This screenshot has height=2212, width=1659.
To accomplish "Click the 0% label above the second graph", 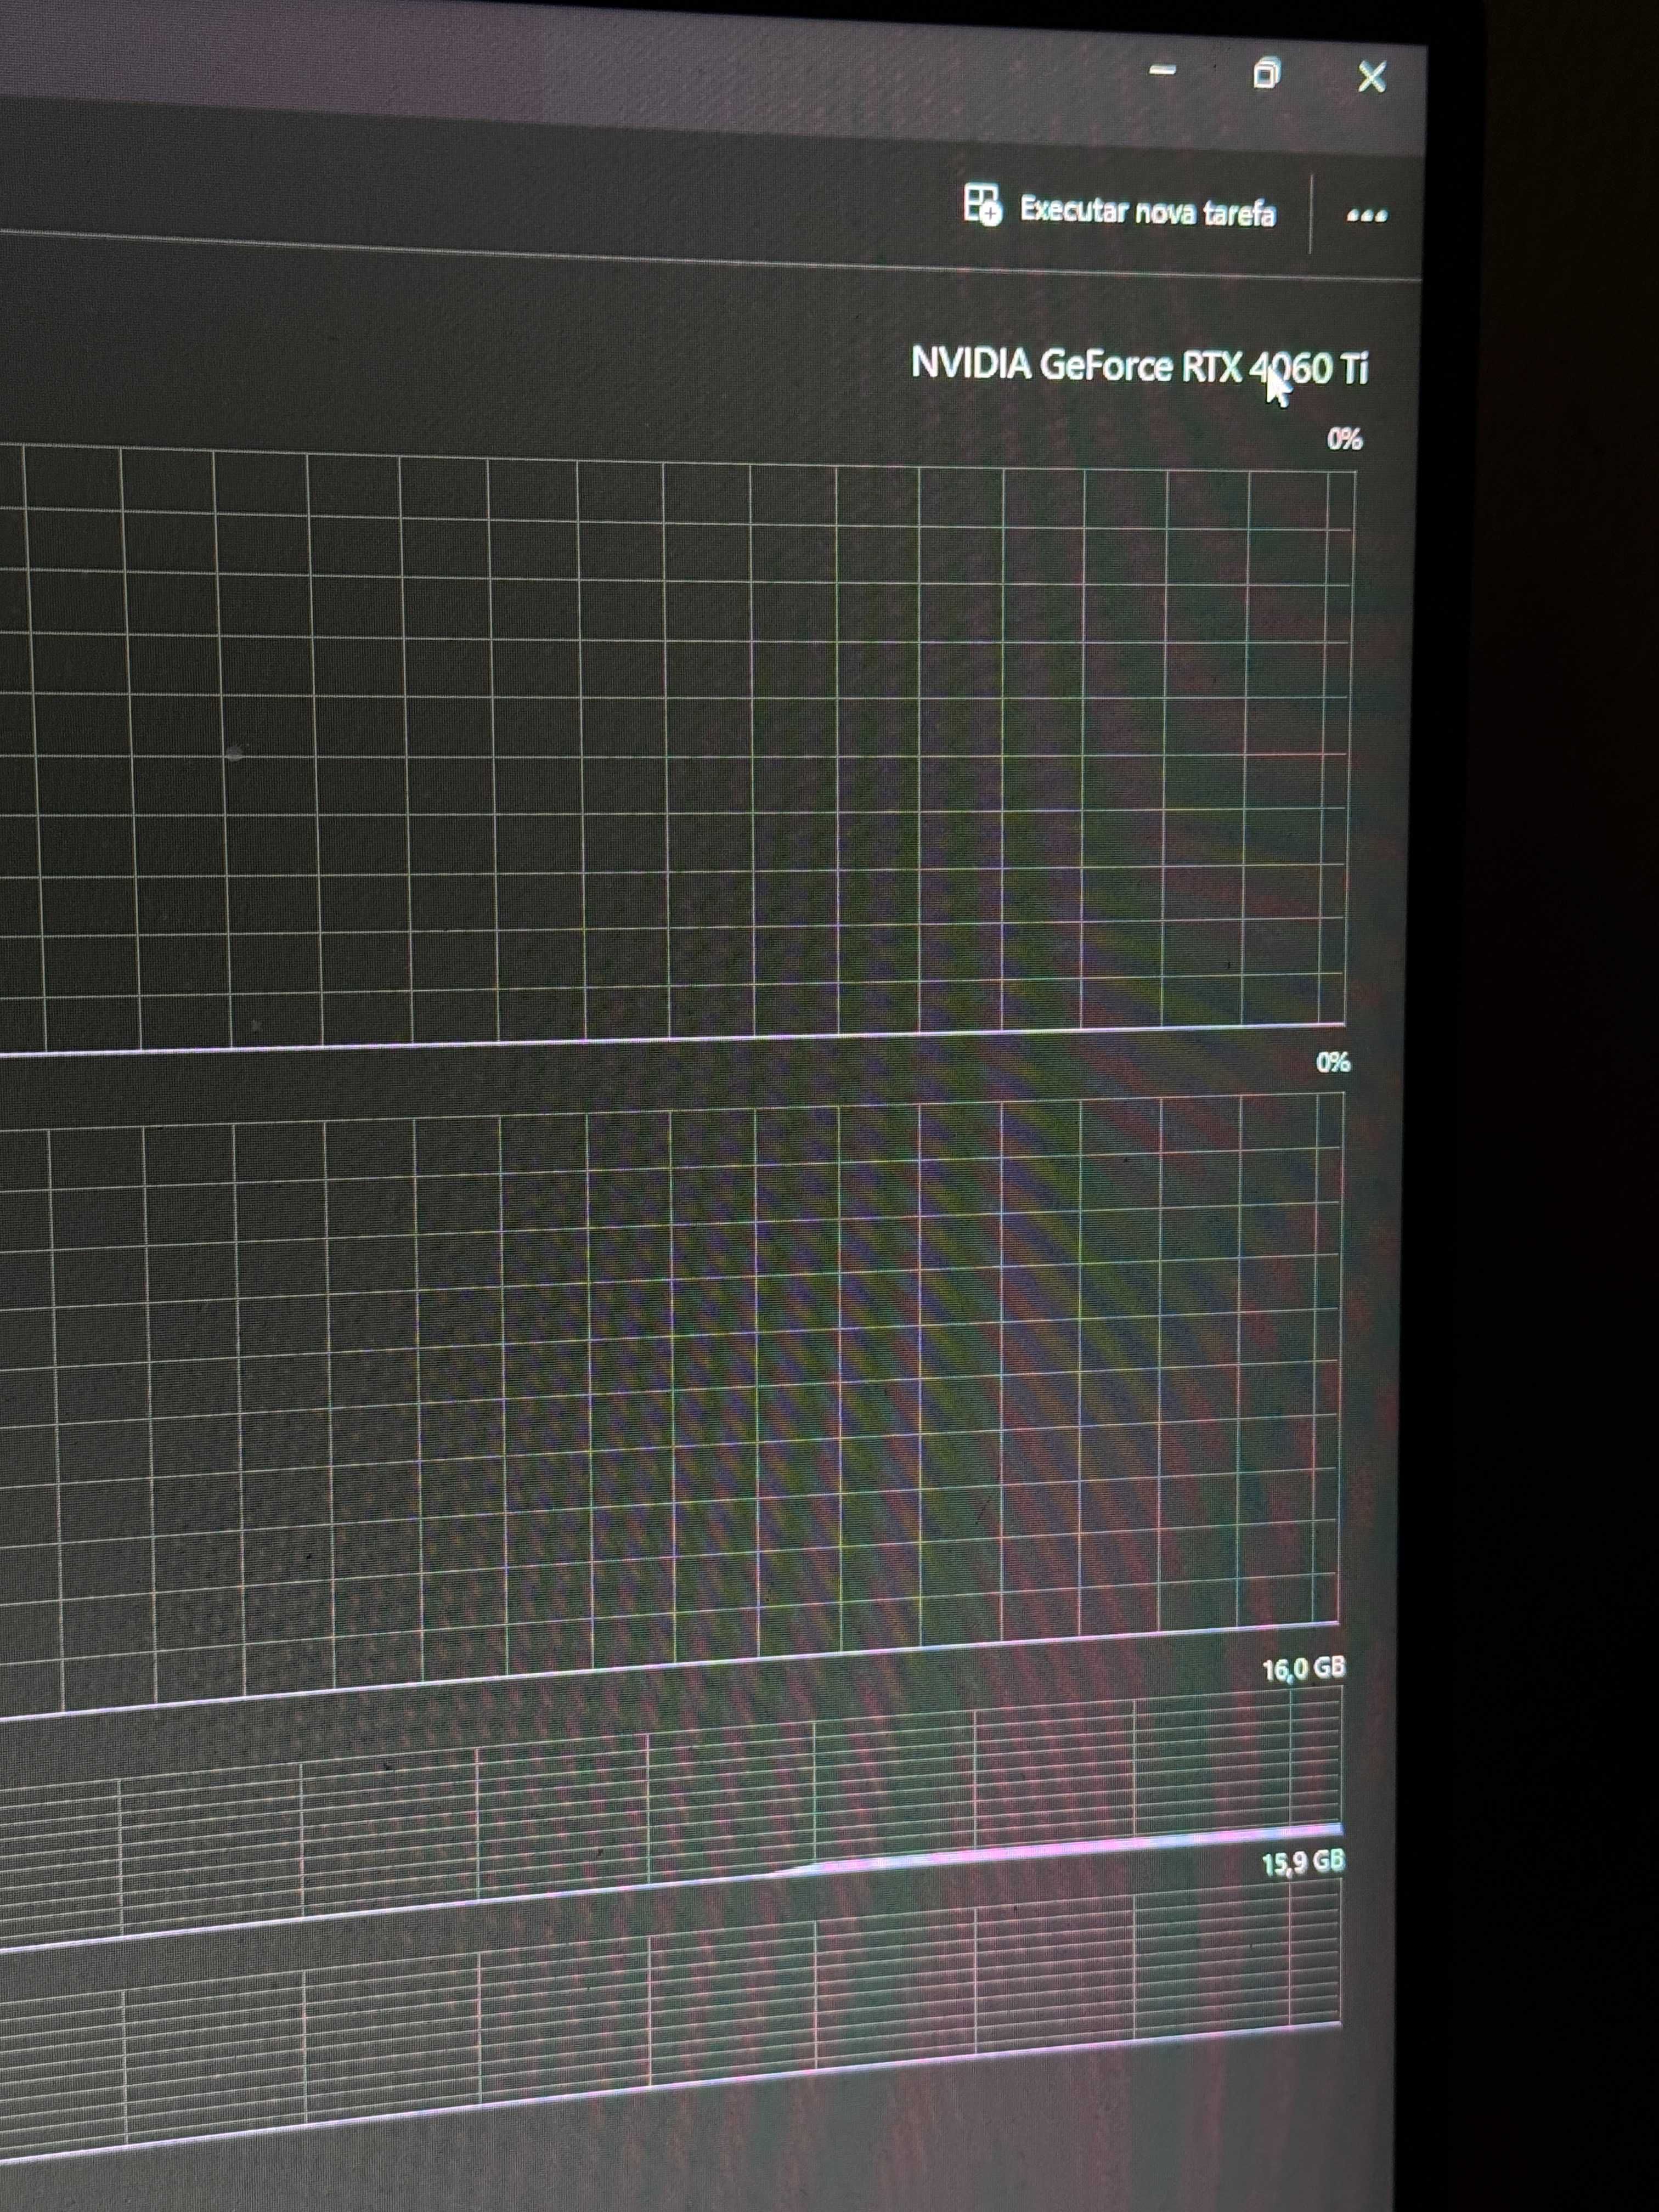I will (x=1333, y=1062).
